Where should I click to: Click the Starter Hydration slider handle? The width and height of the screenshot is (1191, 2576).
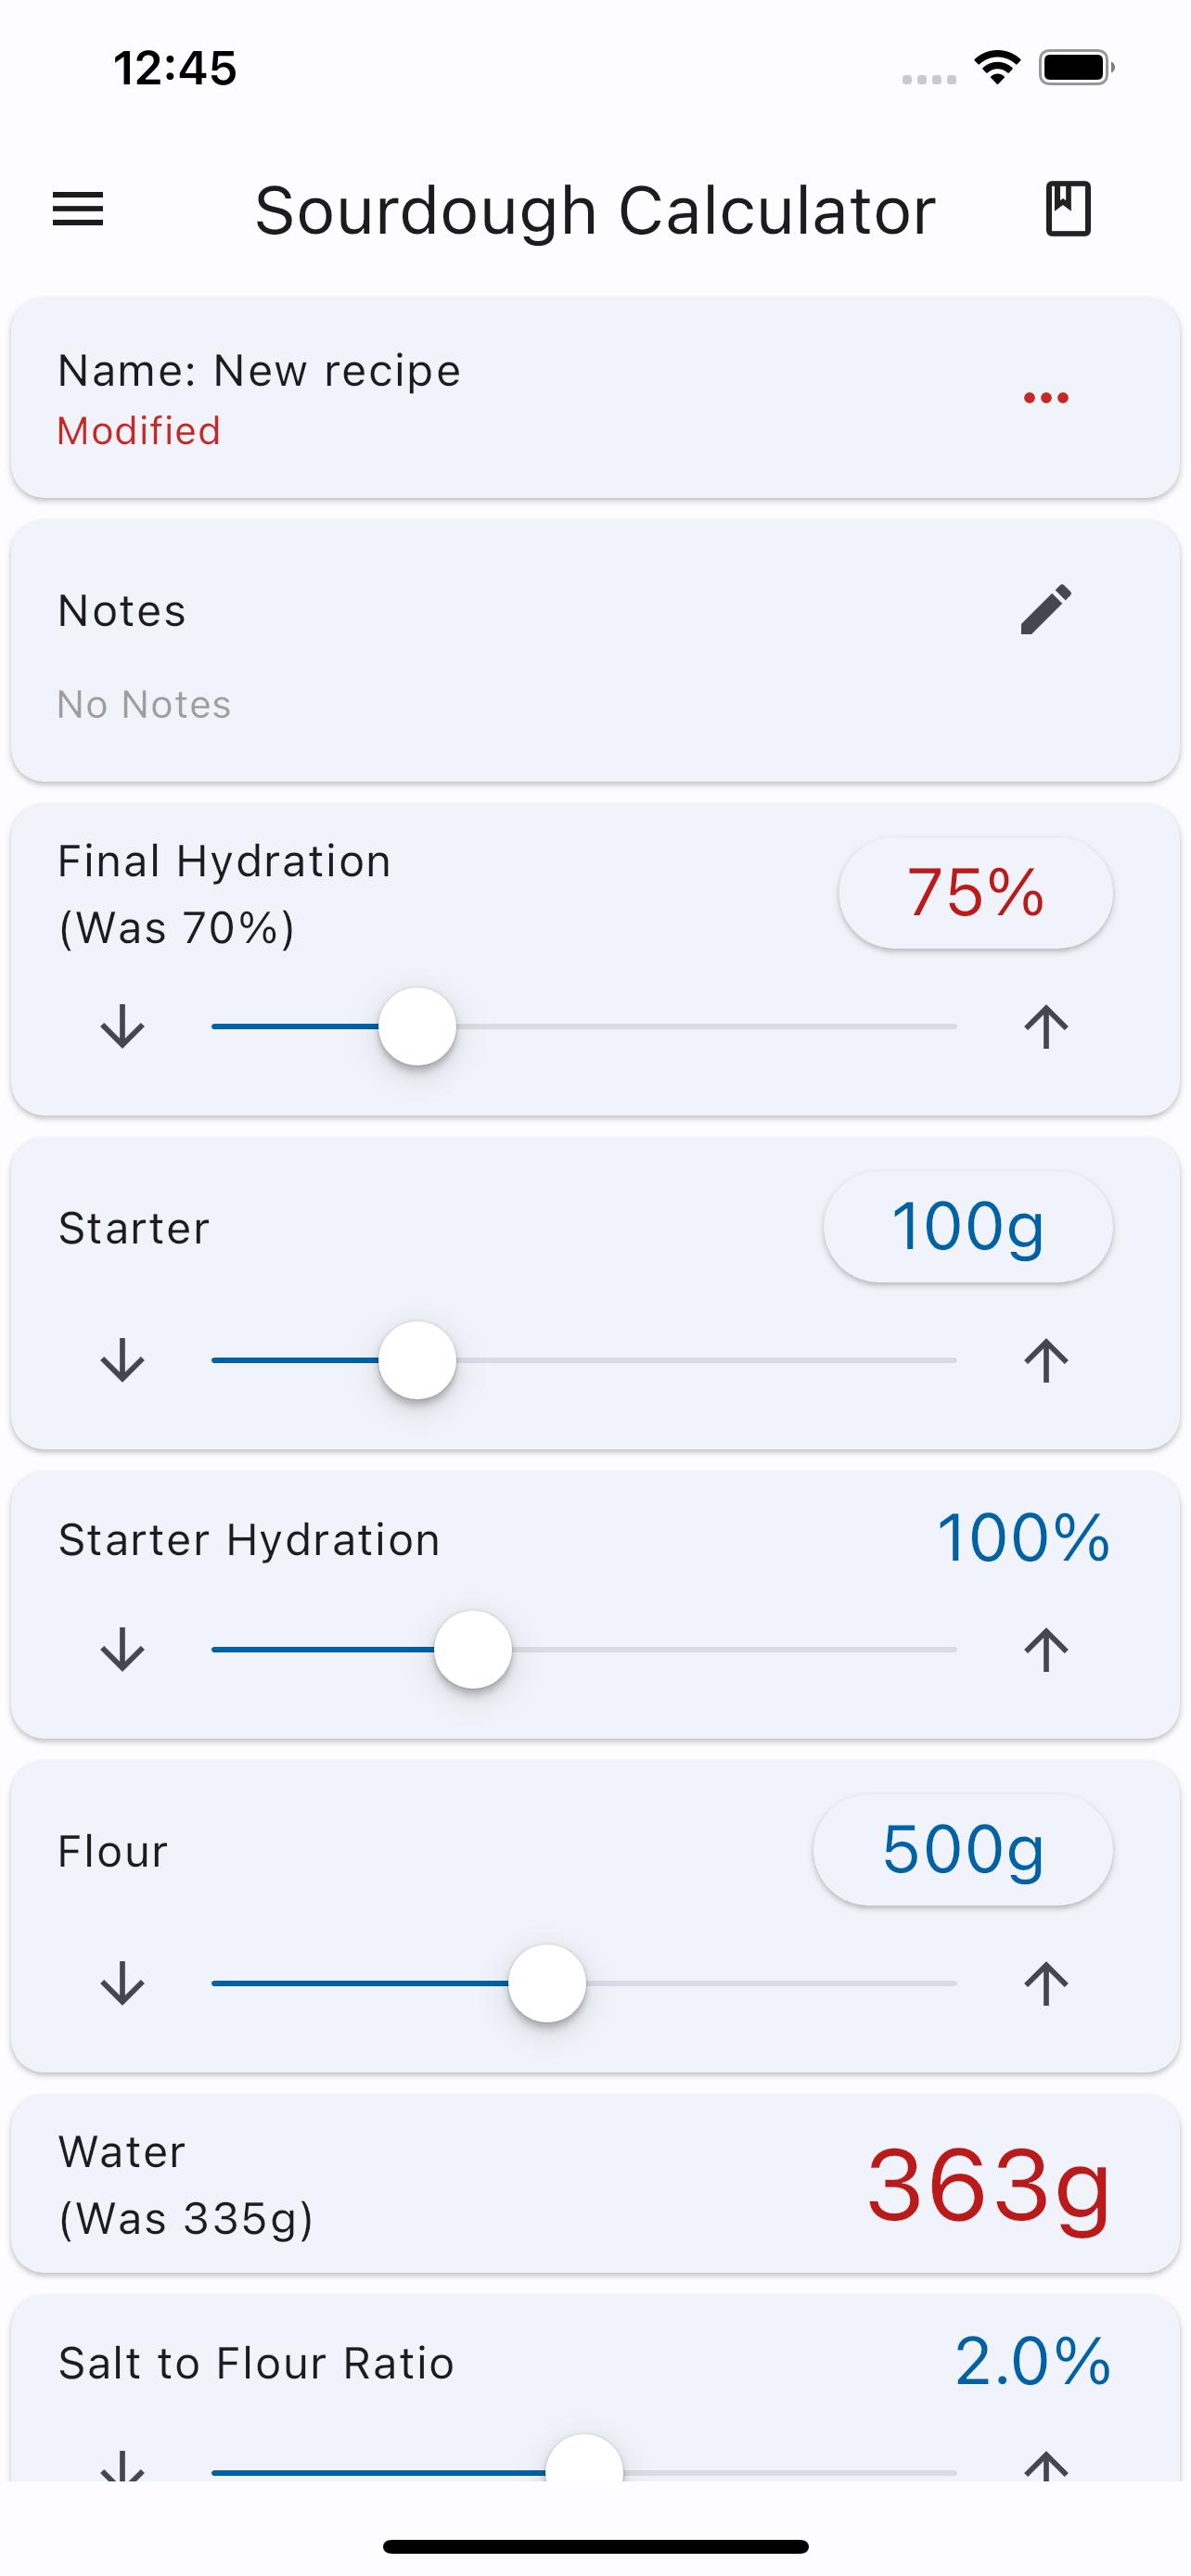[473, 1650]
